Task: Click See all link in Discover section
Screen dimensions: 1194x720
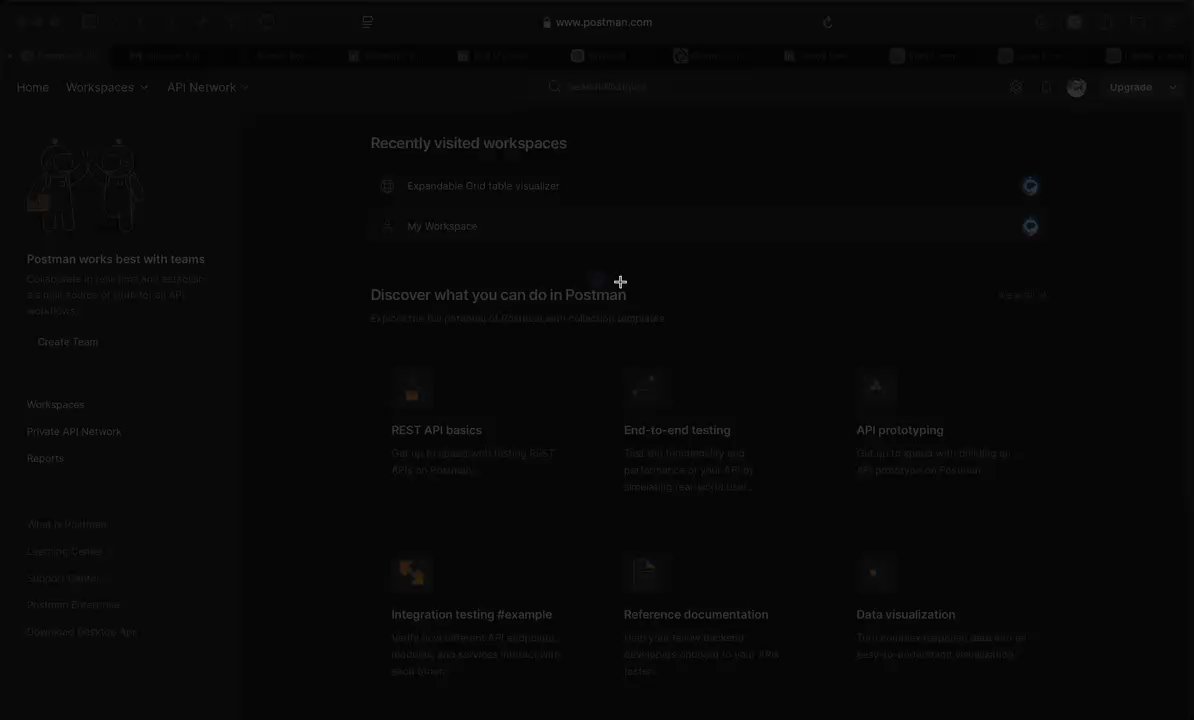Action: click(1022, 295)
